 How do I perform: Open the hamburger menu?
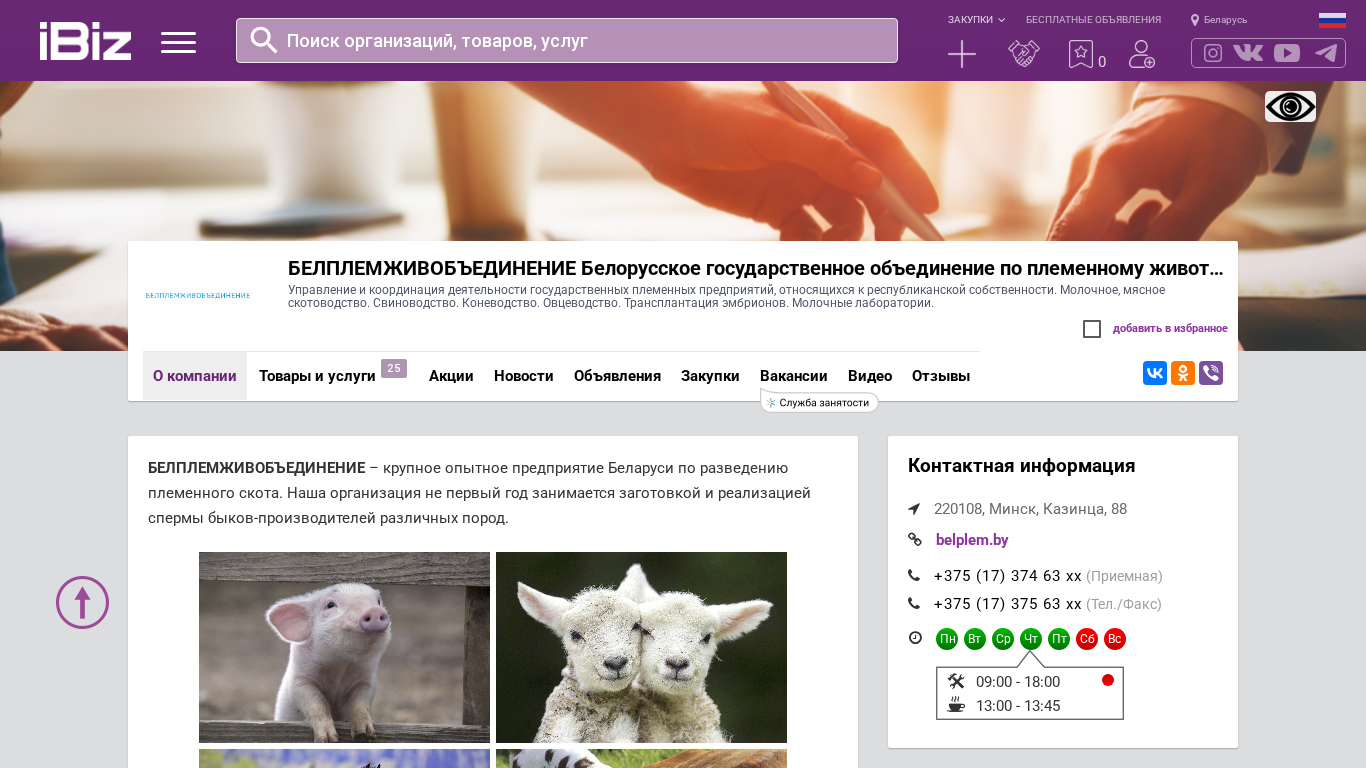click(178, 42)
